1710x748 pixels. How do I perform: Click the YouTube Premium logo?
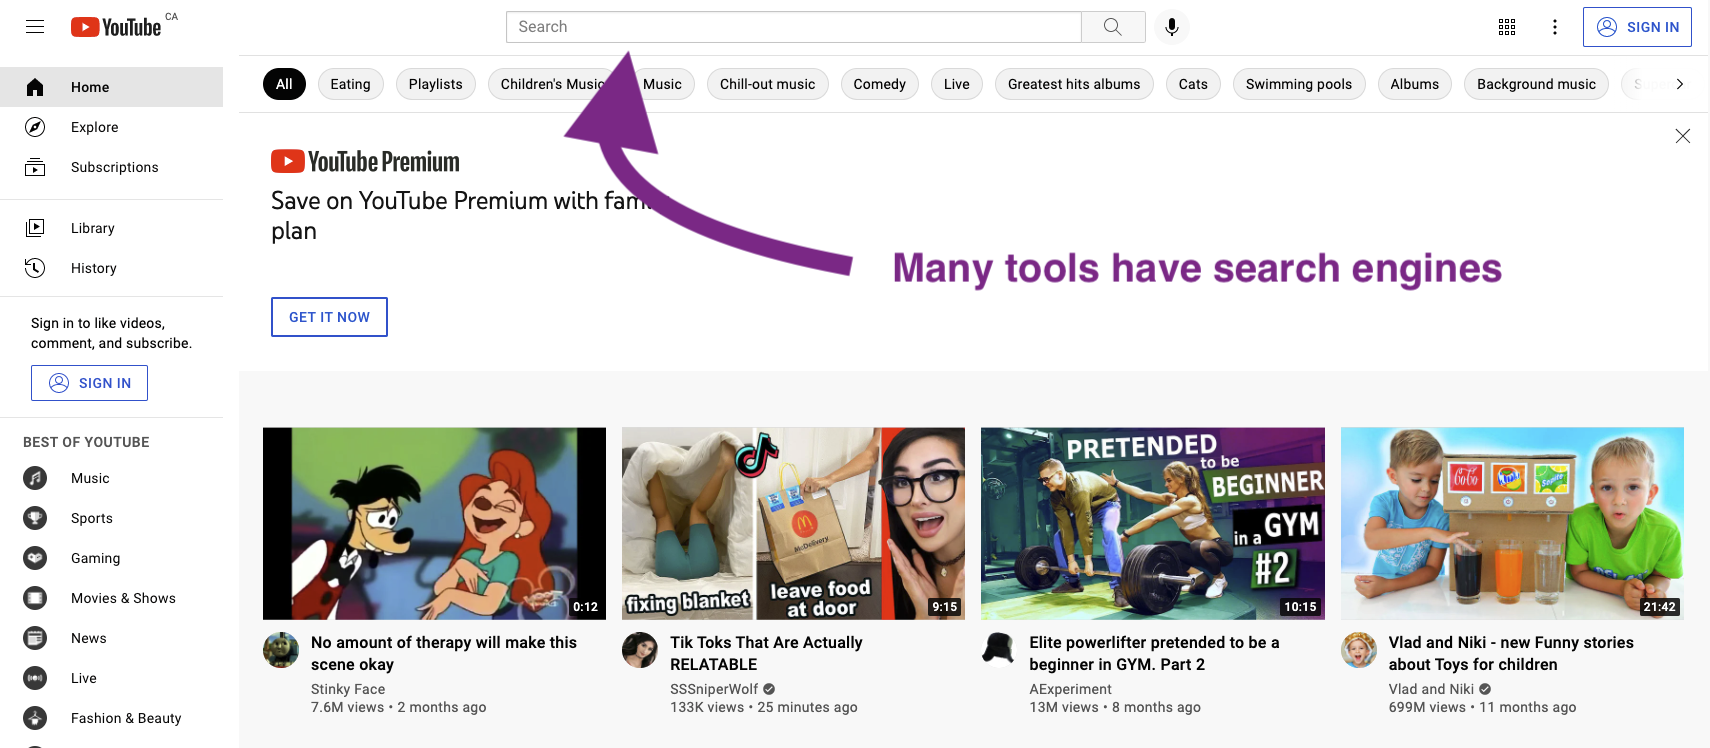pyautogui.click(x=365, y=161)
